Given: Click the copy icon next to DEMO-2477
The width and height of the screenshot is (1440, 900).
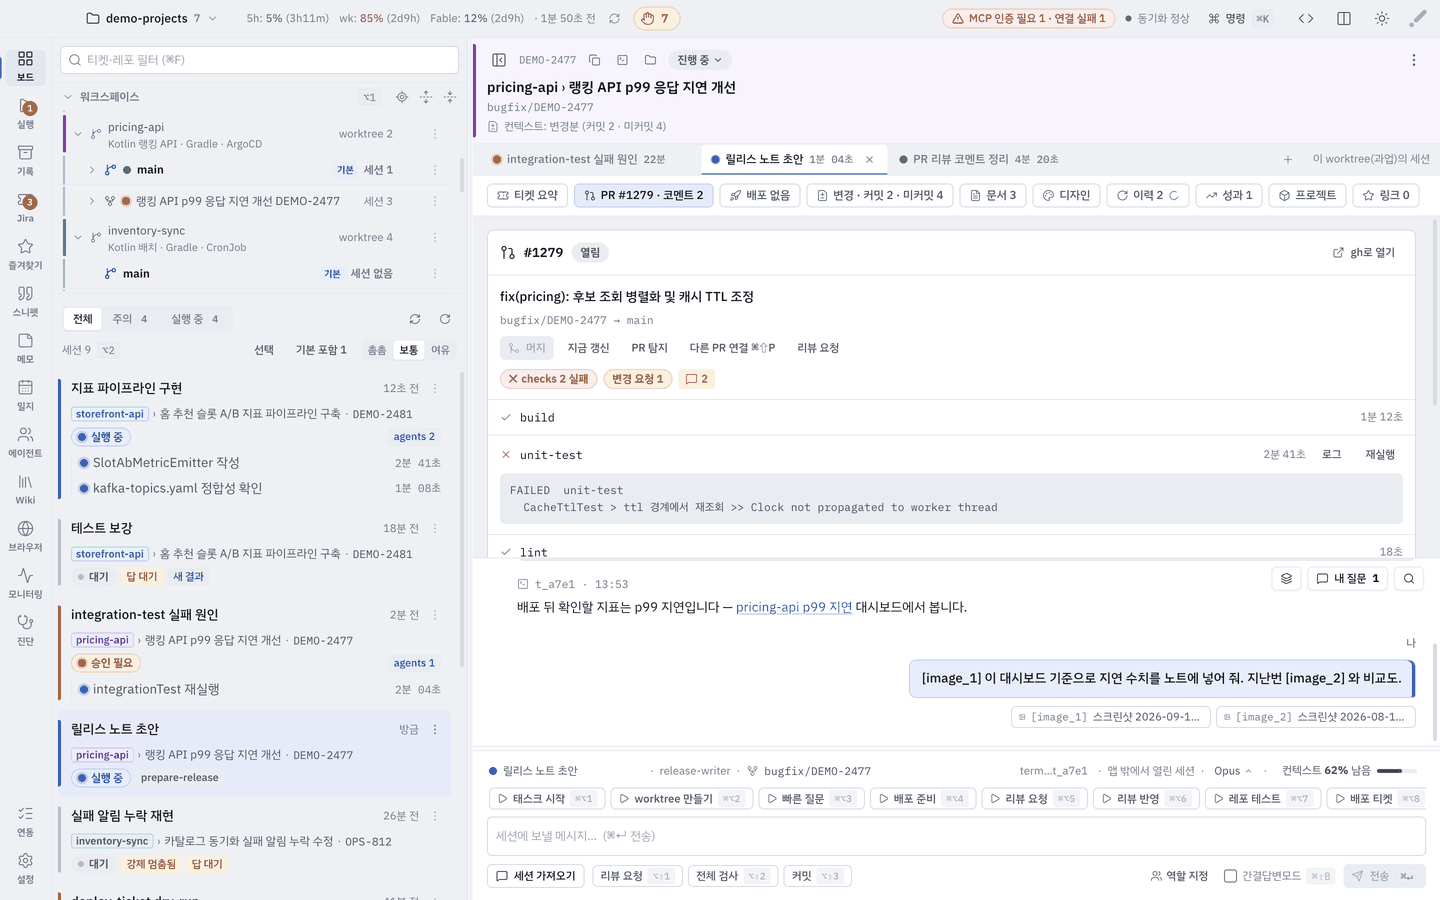Looking at the screenshot, I should [x=594, y=60].
